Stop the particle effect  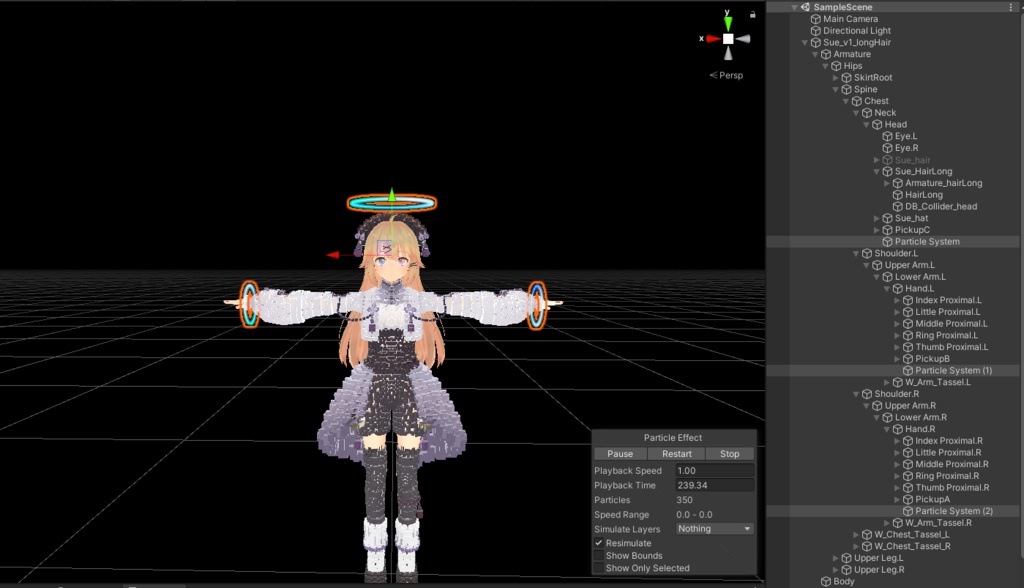729,453
